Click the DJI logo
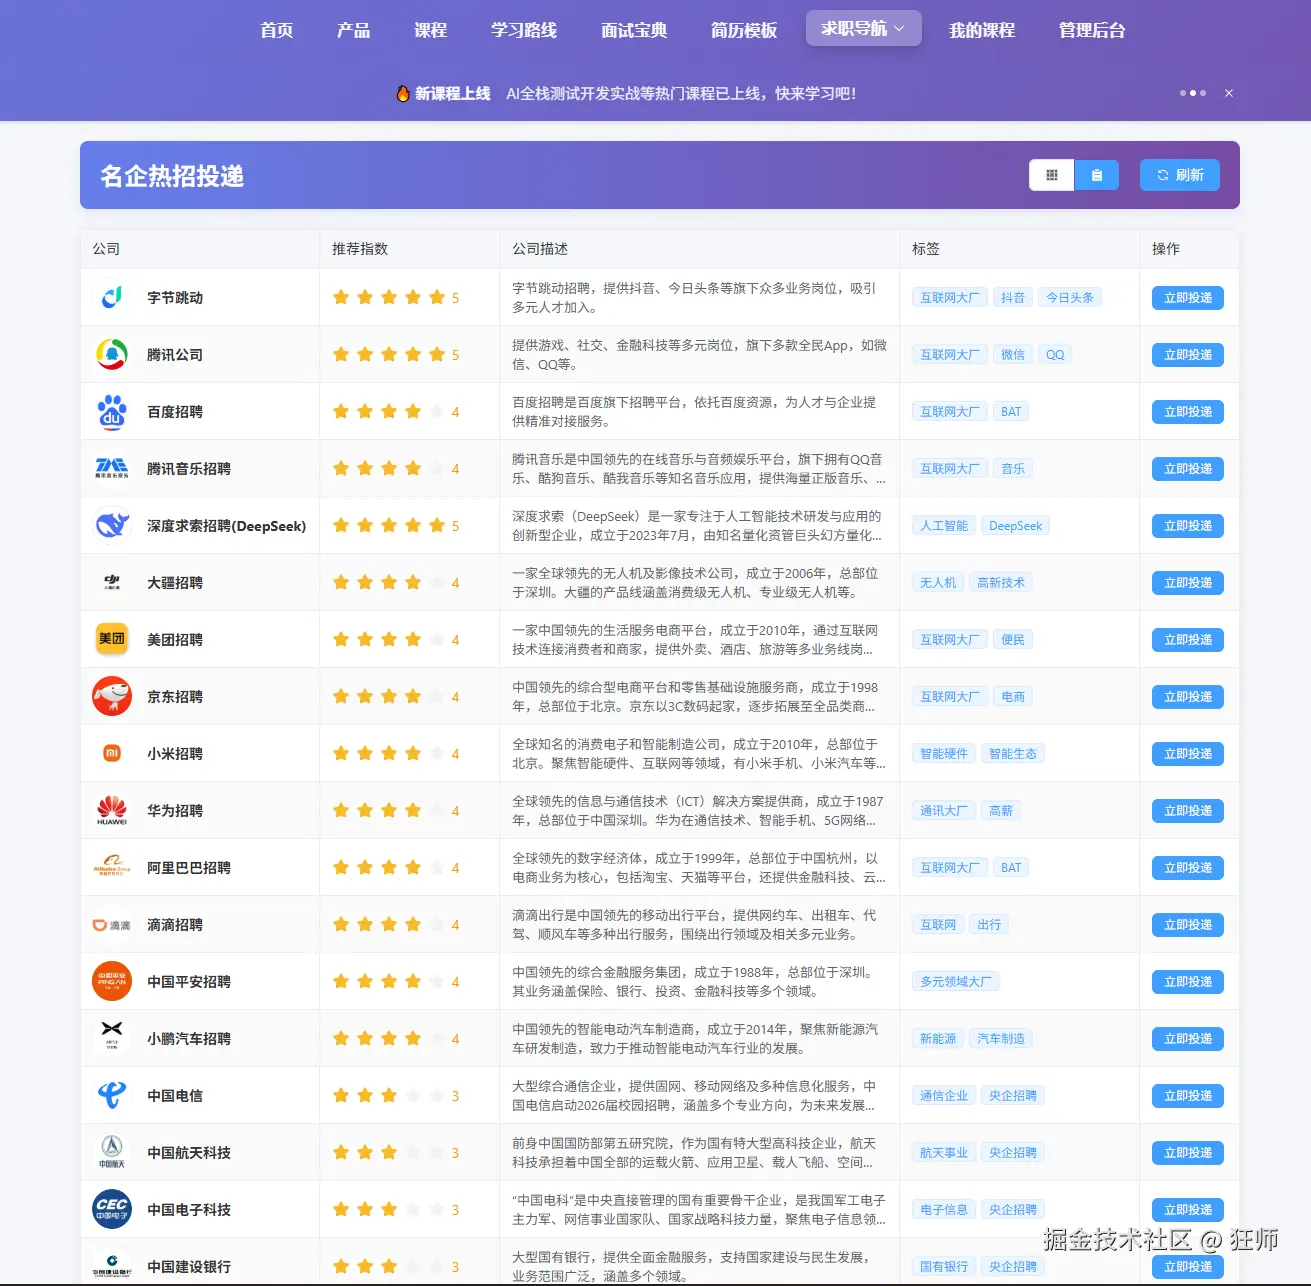1311x1286 pixels. [112, 582]
